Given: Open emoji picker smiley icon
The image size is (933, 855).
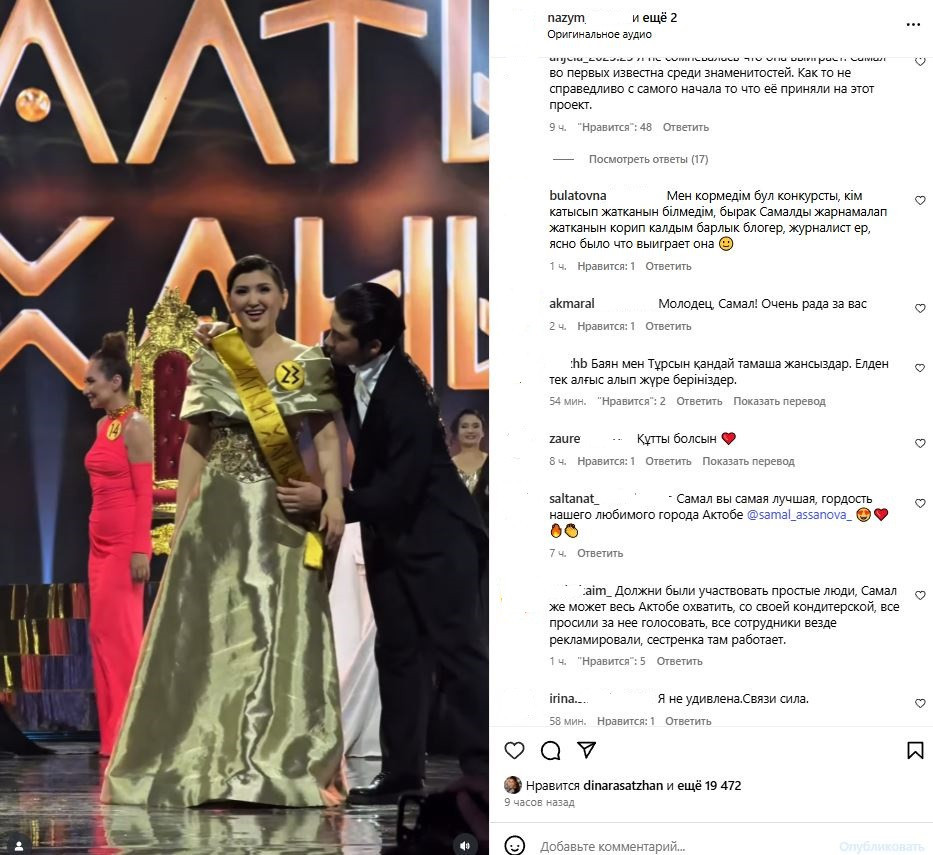Looking at the screenshot, I should point(514,845).
